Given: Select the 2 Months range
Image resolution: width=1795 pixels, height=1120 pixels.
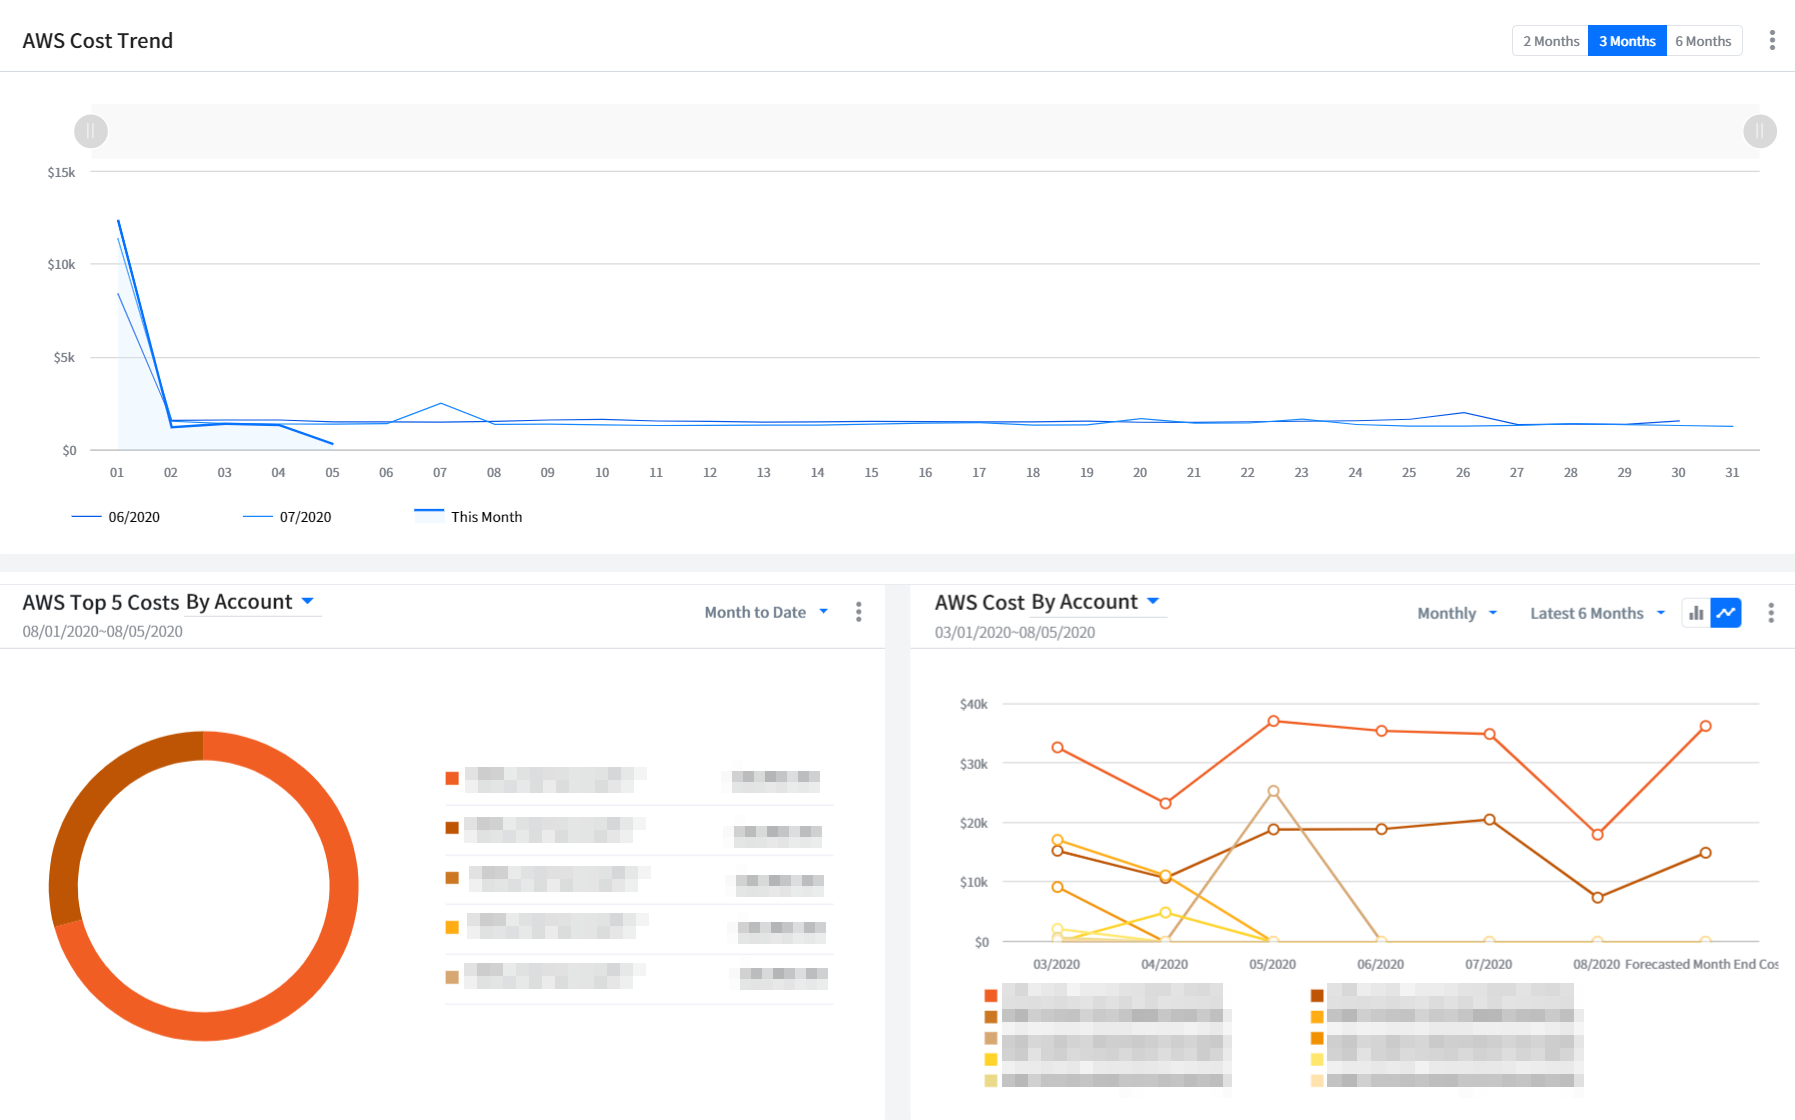Looking at the screenshot, I should 1550,41.
